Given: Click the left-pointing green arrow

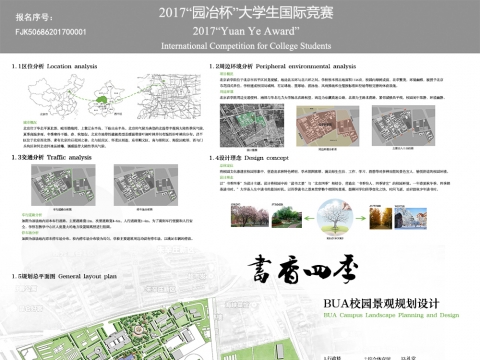Looking at the screenshot, I should (x=309, y=219).
